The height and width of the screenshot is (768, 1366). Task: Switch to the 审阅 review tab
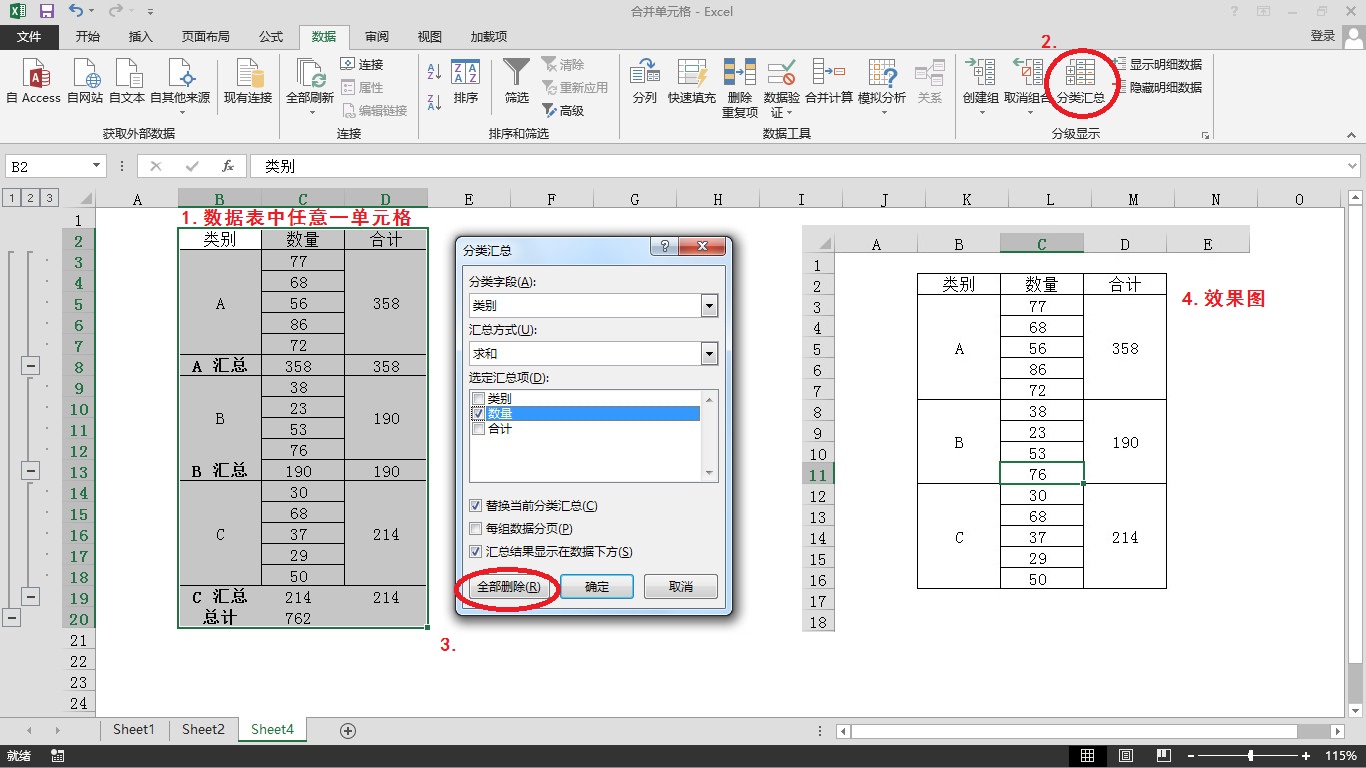[x=377, y=37]
